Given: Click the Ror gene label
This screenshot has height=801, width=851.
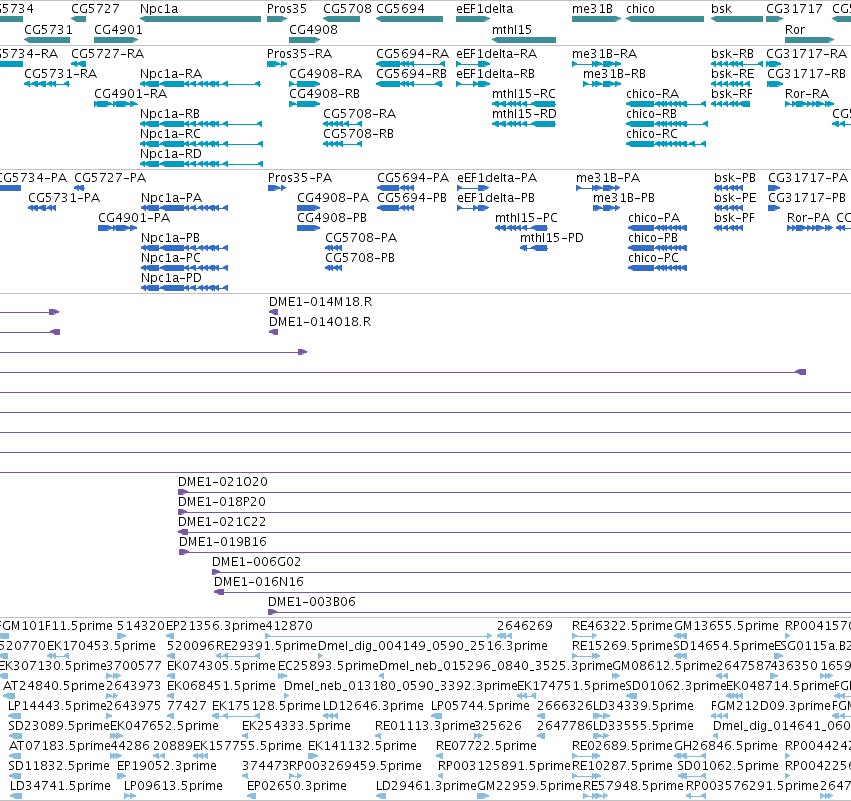Looking at the screenshot, I should (x=795, y=29).
